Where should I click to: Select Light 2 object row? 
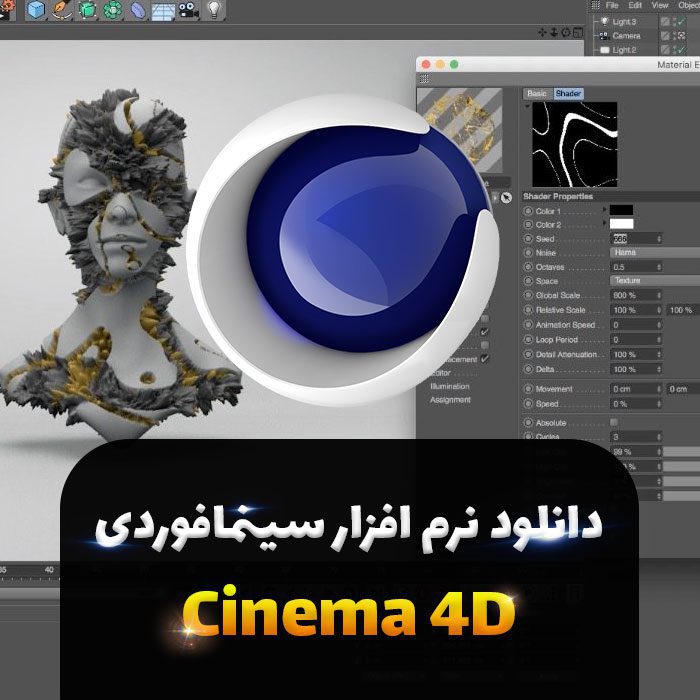(624, 50)
